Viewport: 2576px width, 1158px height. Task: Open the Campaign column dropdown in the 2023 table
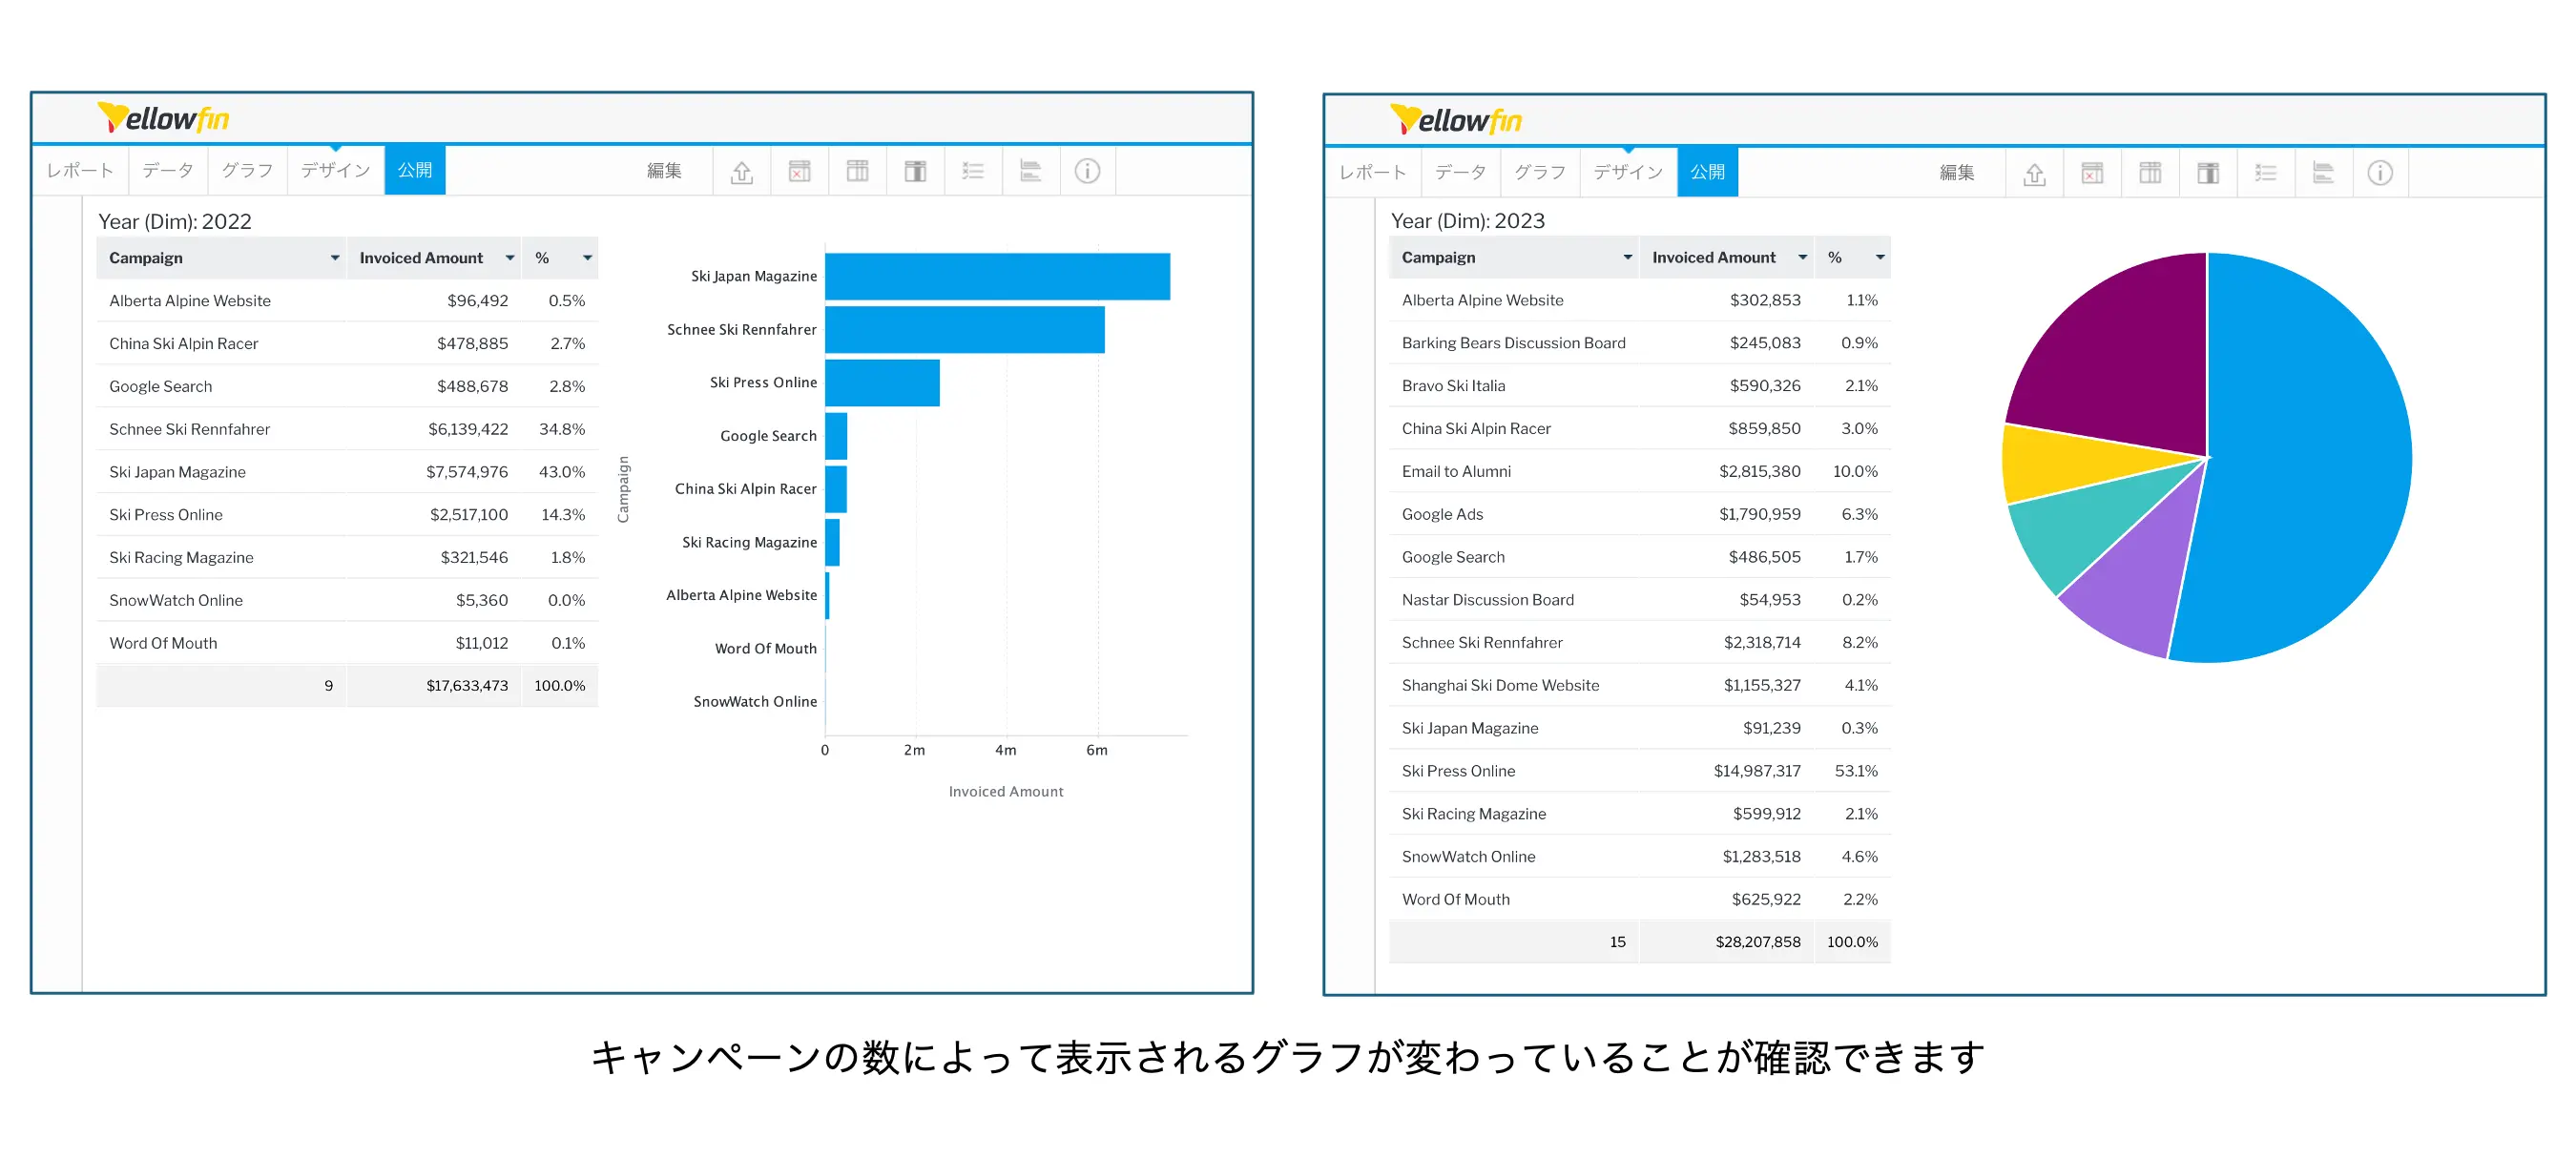[1627, 258]
